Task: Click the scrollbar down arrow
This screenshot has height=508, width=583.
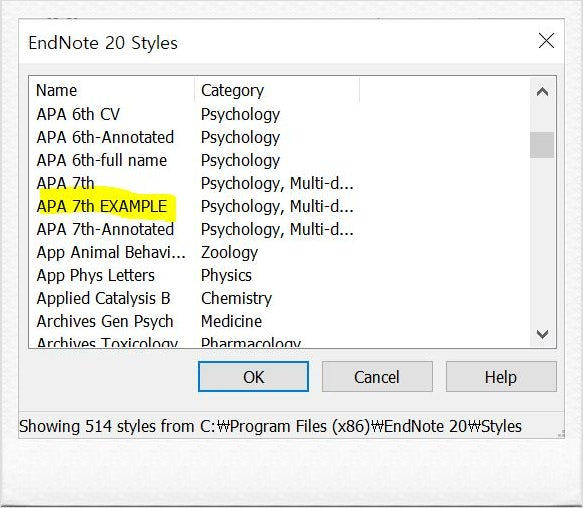Action: pos(542,334)
